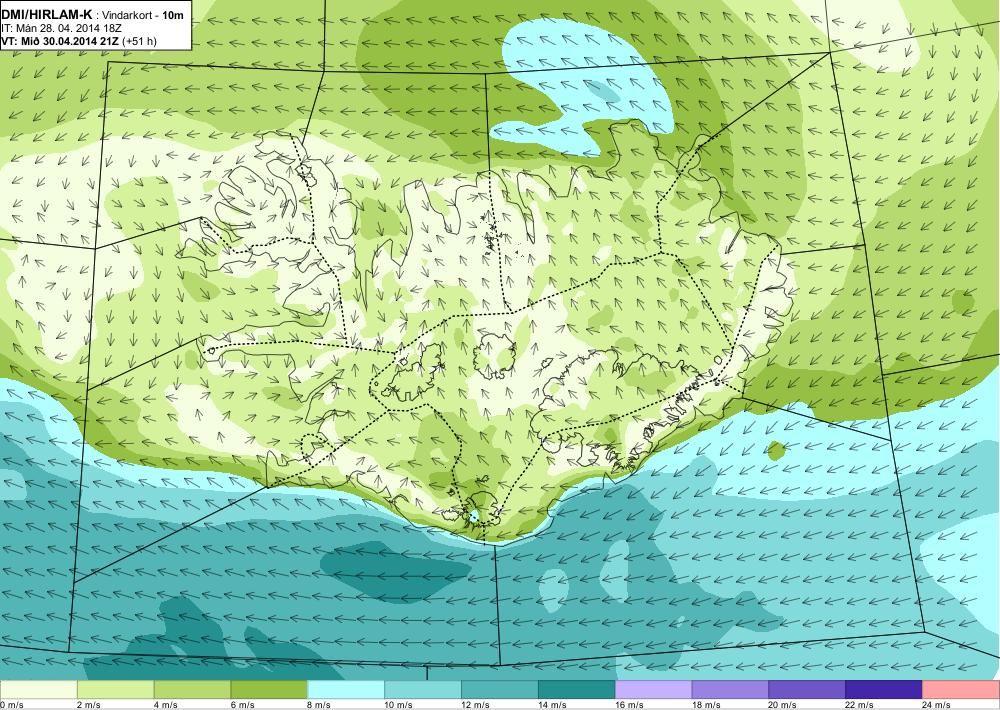1000x710 pixels.
Task: Click the light cyan 8–10 m/s legend swatch
Action: pyautogui.click(x=346, y=690)
